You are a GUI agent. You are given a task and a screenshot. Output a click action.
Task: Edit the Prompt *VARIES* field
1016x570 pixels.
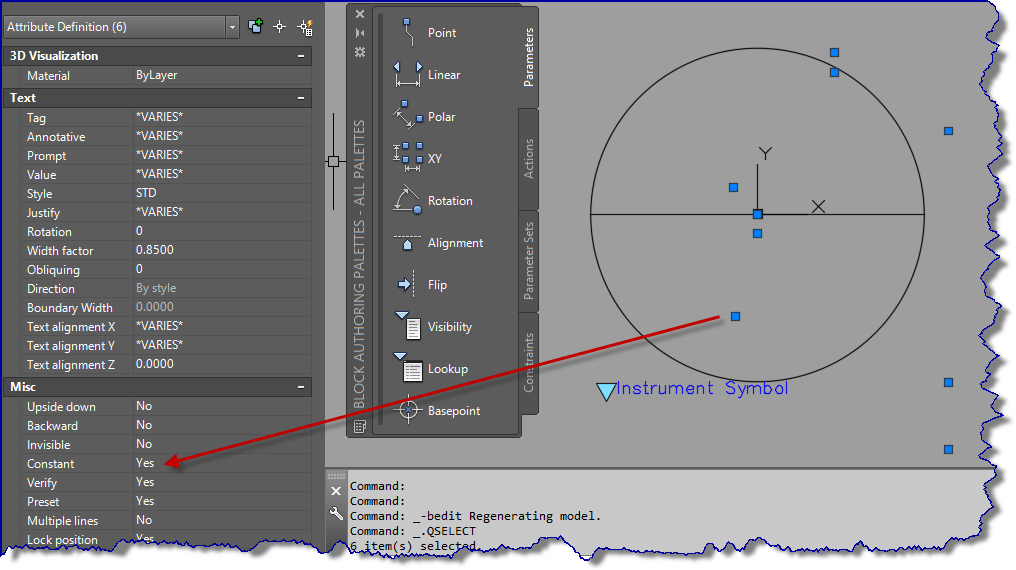[222, 155]
